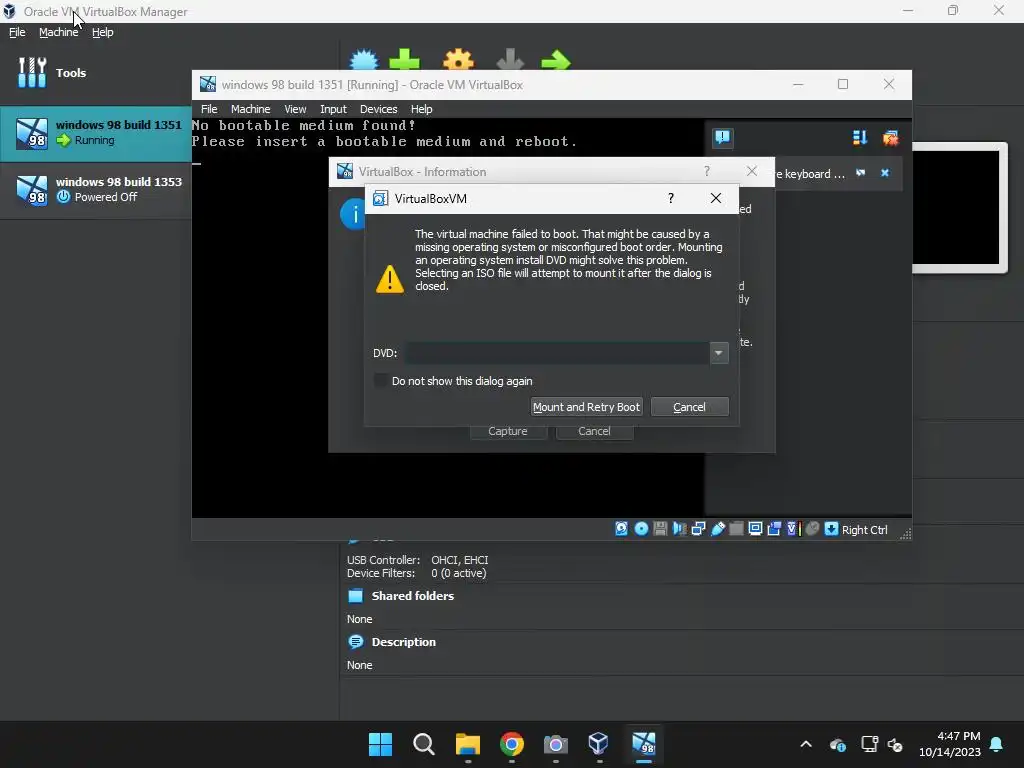
Task: Show hidden tray icons chevron
Action: click(x=806, y=744)
